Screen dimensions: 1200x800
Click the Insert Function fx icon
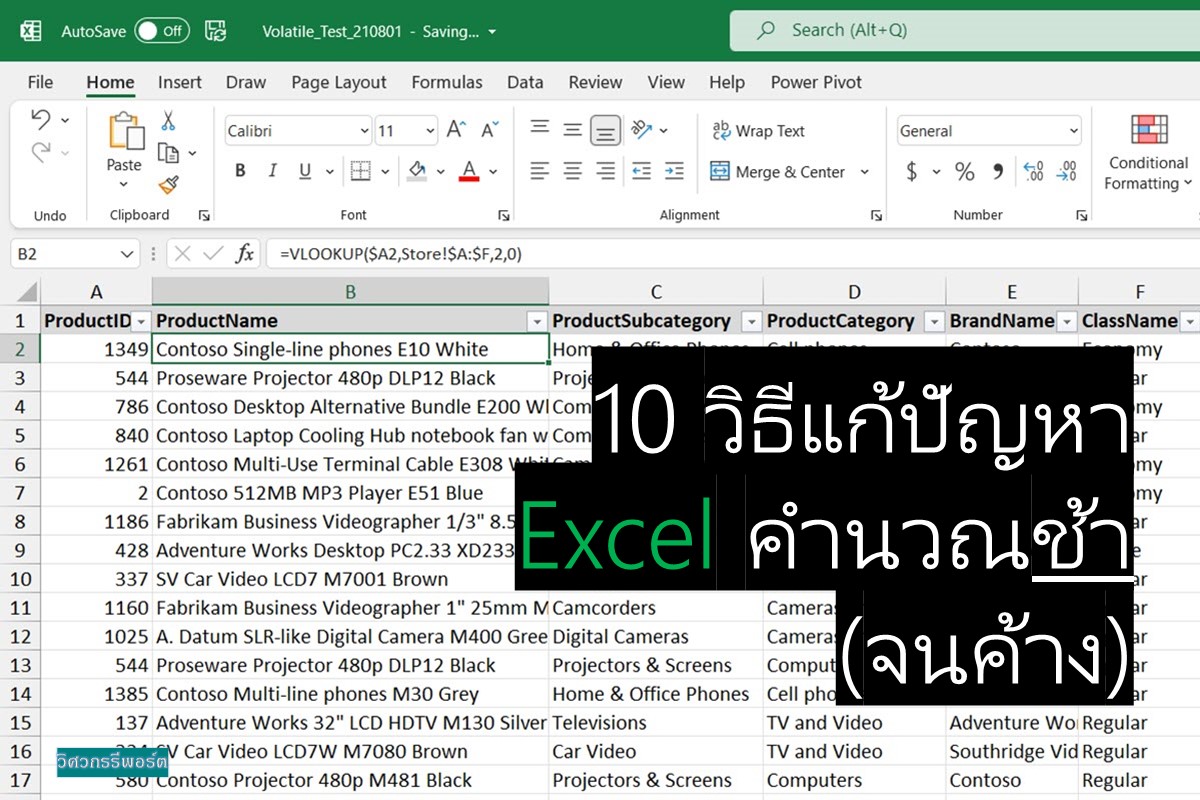(244, 254)
